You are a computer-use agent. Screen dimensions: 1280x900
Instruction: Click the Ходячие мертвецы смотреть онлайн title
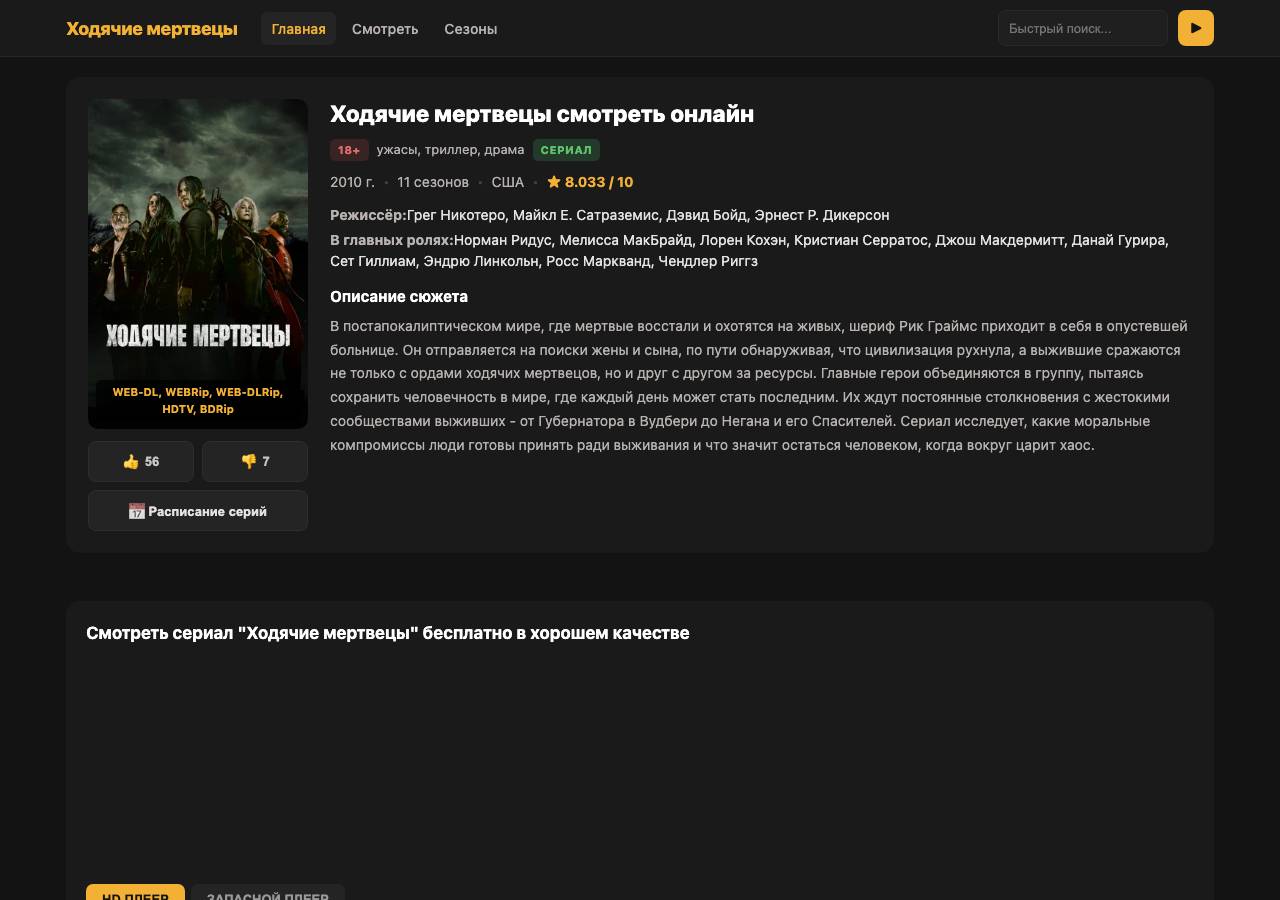[x=542, y=114]
